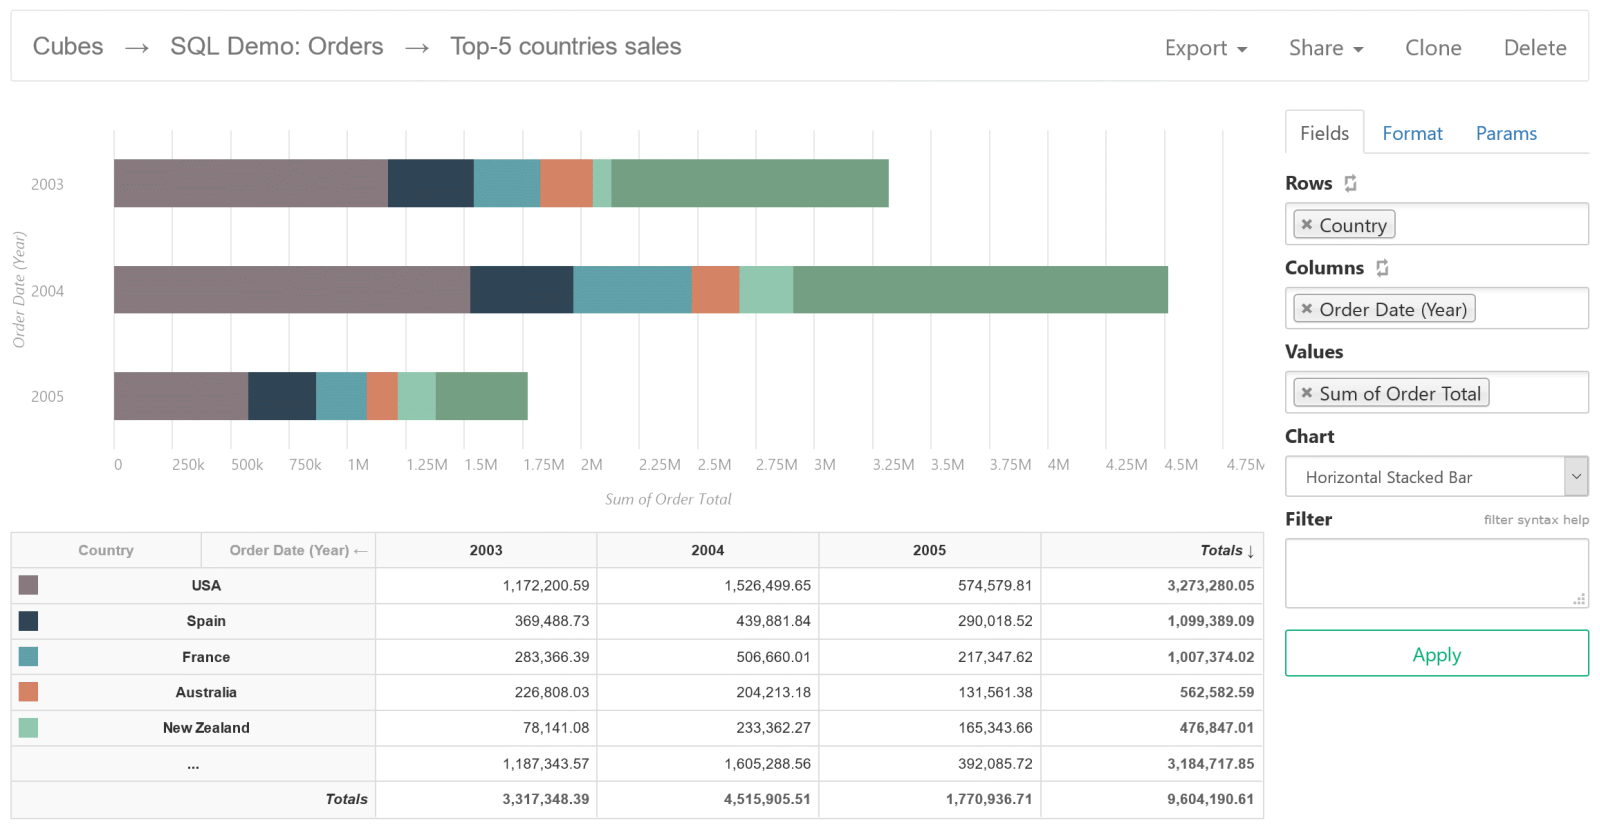Image resolution: width=1600 pixels, height=831 pixels.
Task: Click inside the Filter text box
Action: tap(1435, 573)
